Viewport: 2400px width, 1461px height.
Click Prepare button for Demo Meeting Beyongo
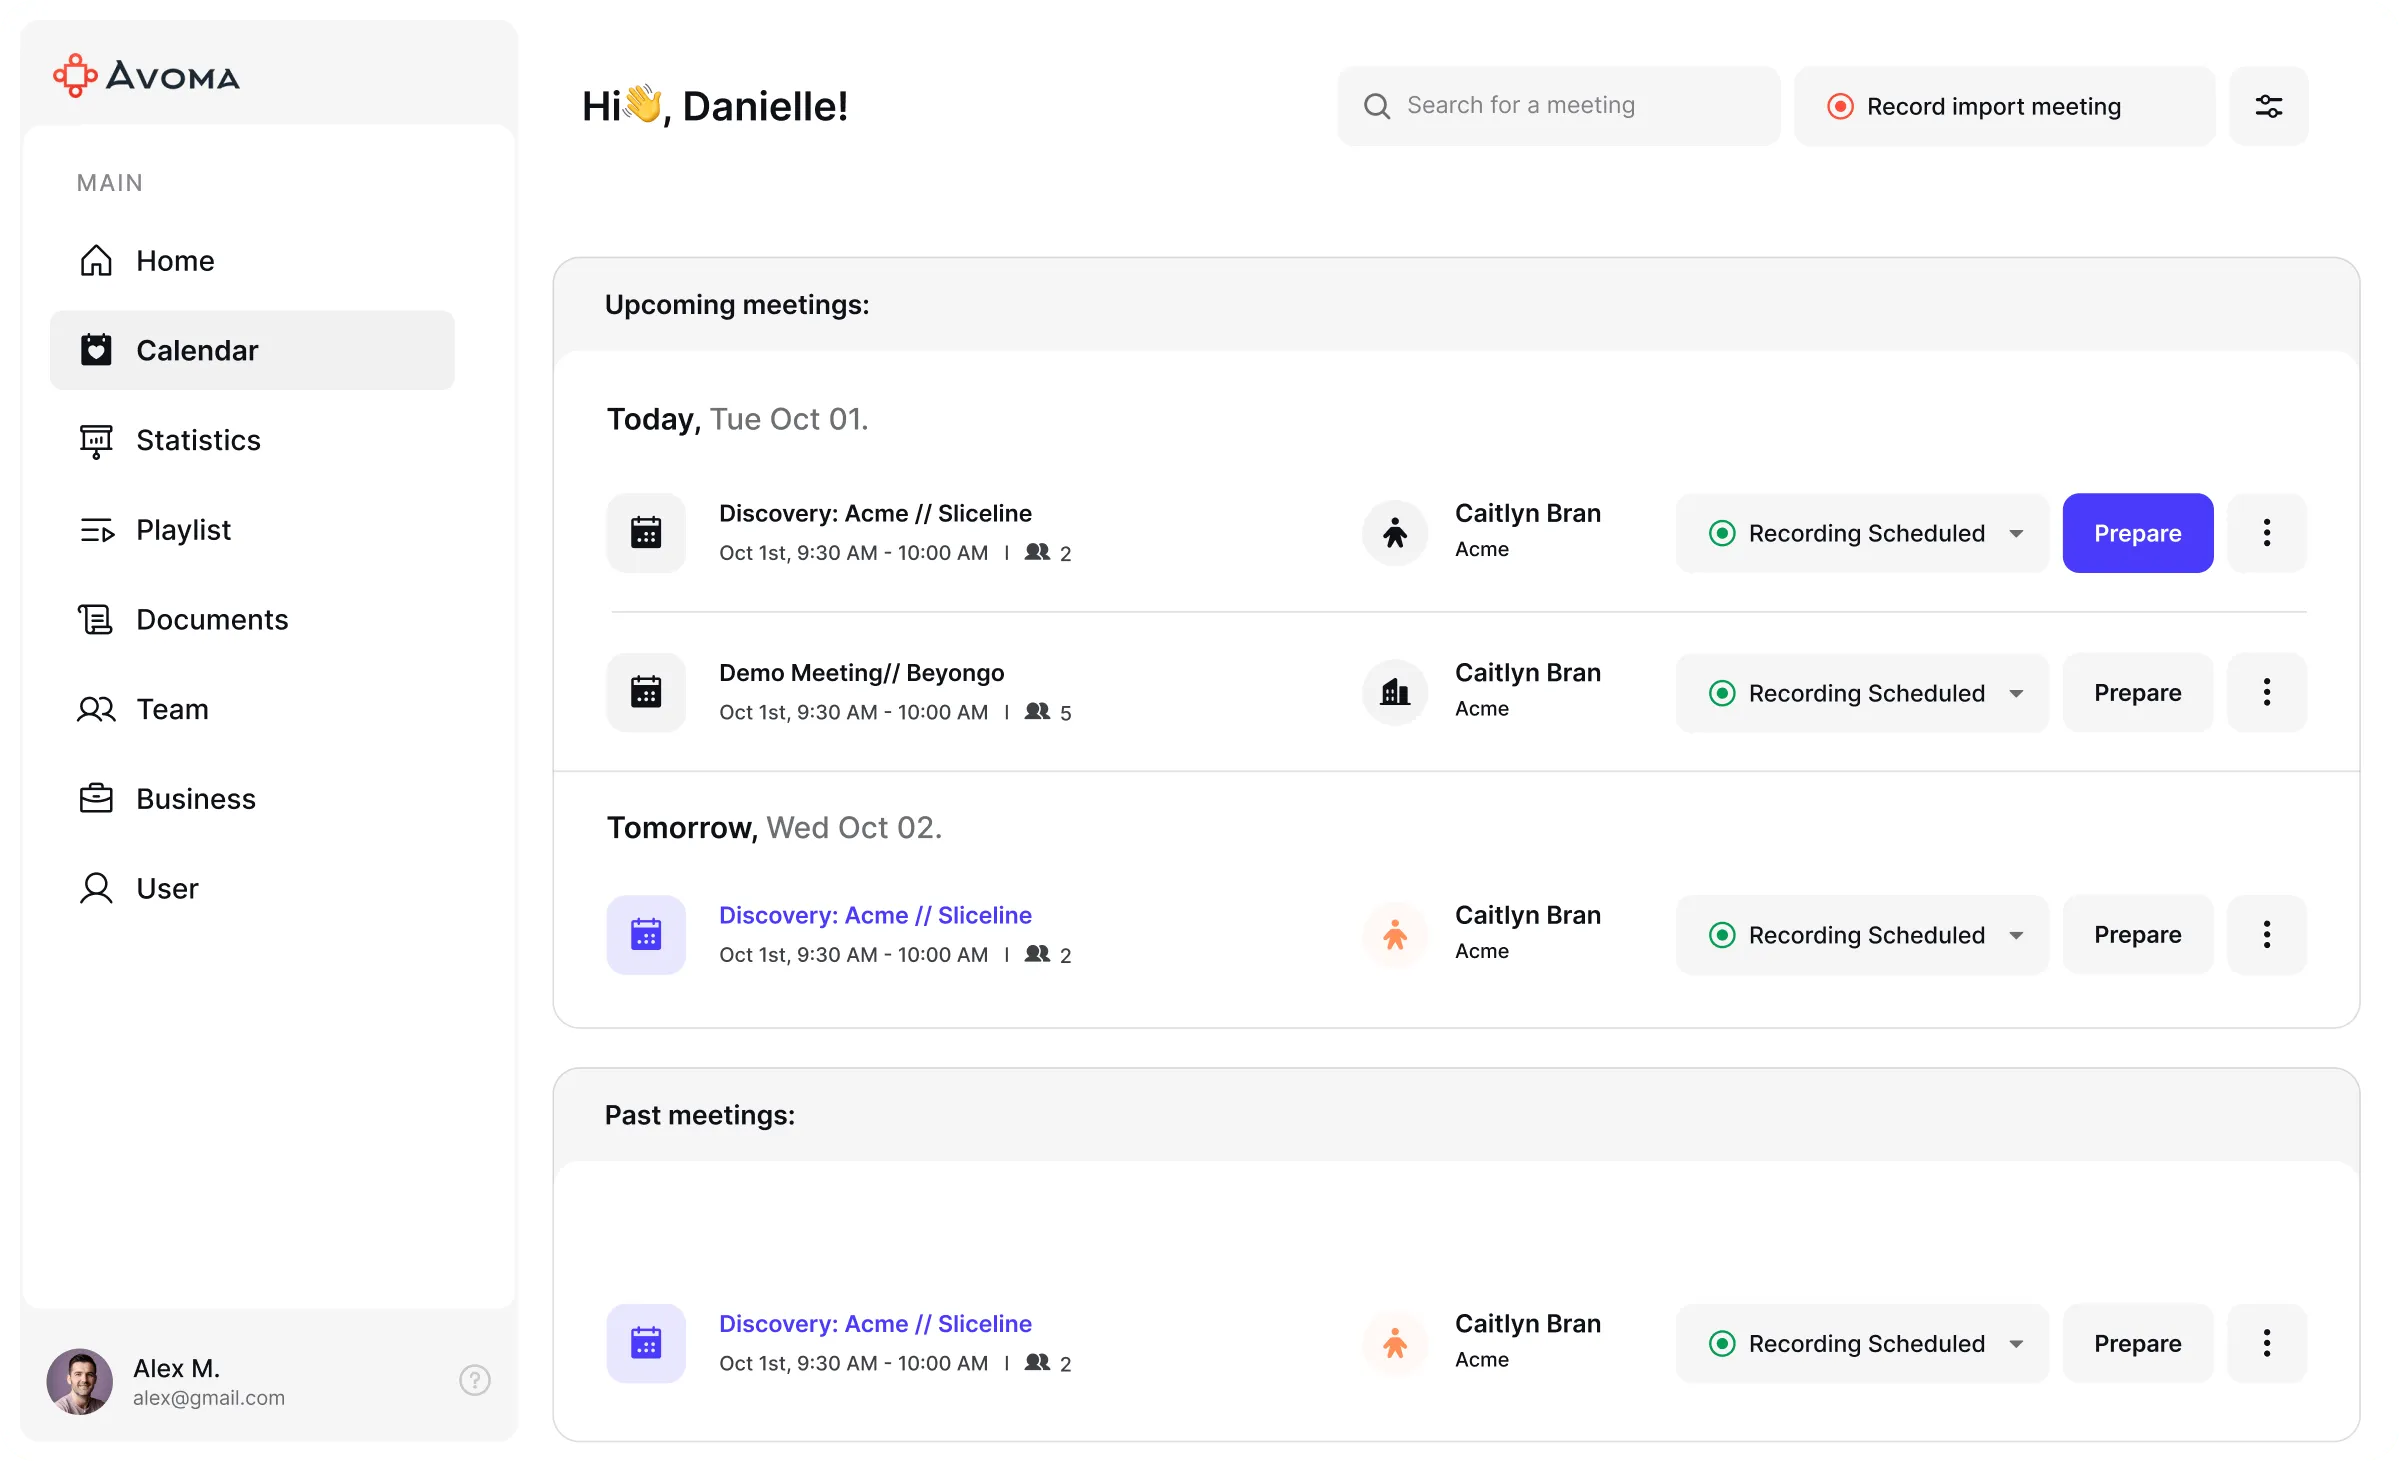point(2138,691)
